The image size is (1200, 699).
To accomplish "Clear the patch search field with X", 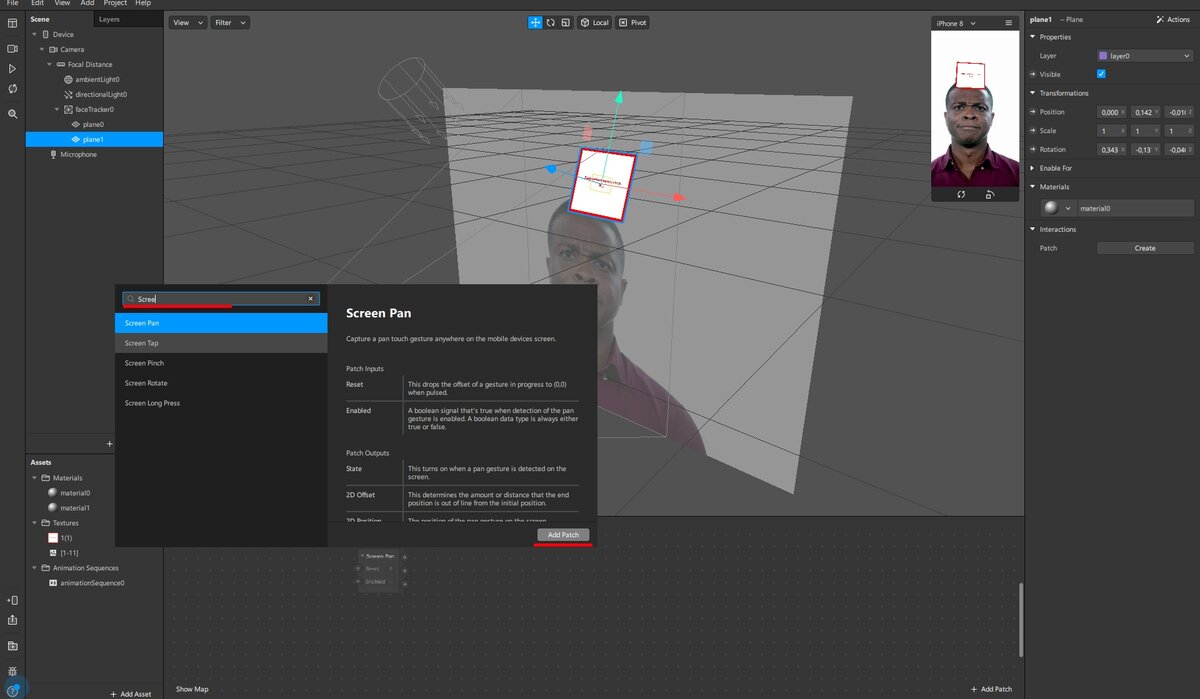I will click(x=311, y=299).
